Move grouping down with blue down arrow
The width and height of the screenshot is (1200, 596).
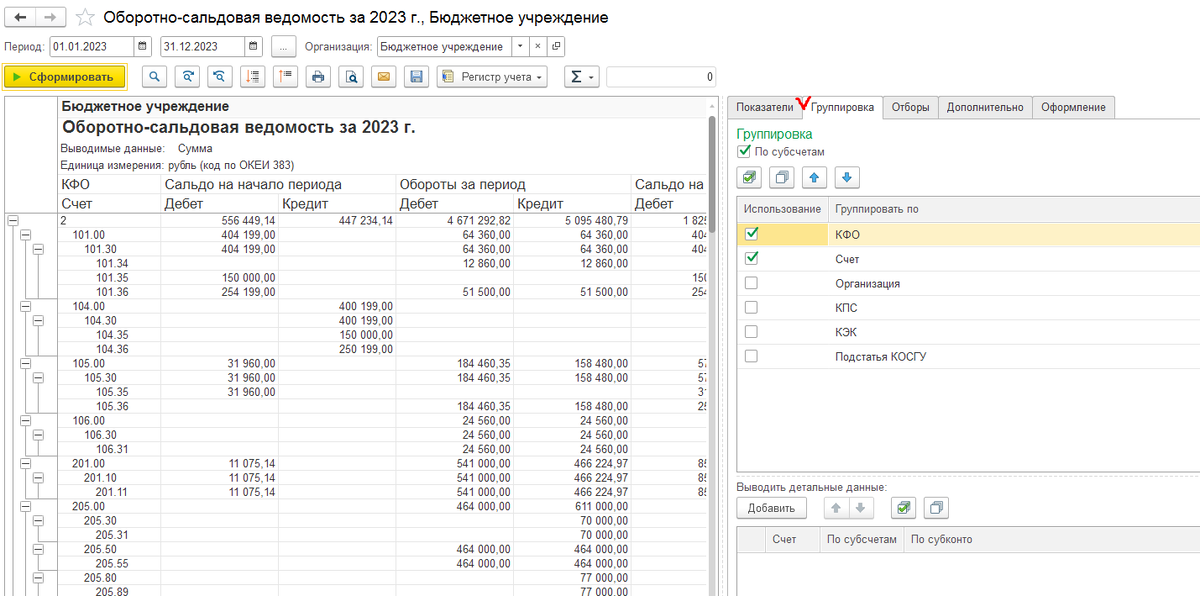coord(847,178)
